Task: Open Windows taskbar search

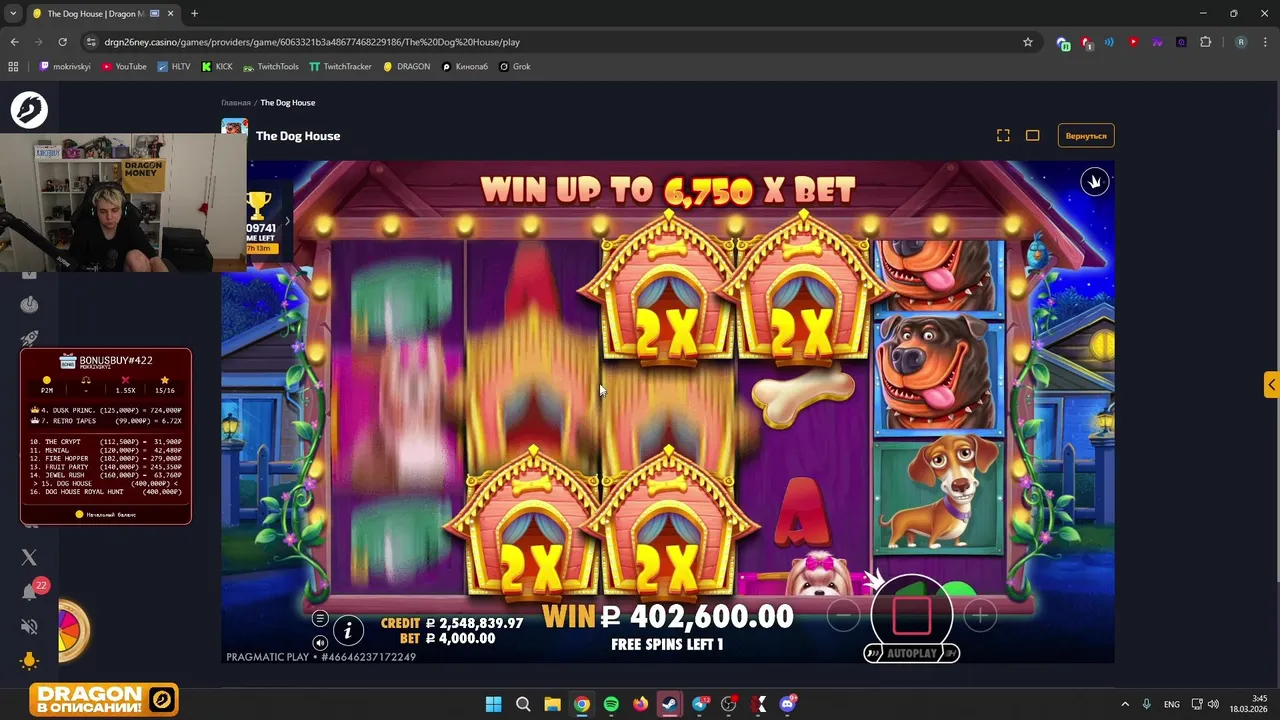Action: click(523, 704)
